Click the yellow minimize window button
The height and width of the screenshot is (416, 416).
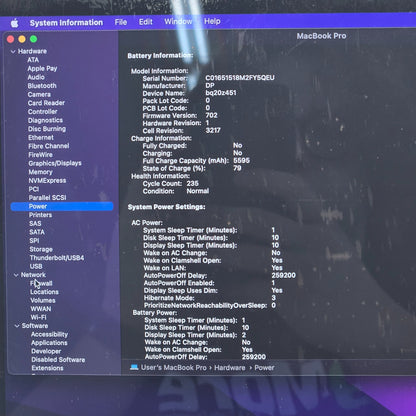coord(22,39)
